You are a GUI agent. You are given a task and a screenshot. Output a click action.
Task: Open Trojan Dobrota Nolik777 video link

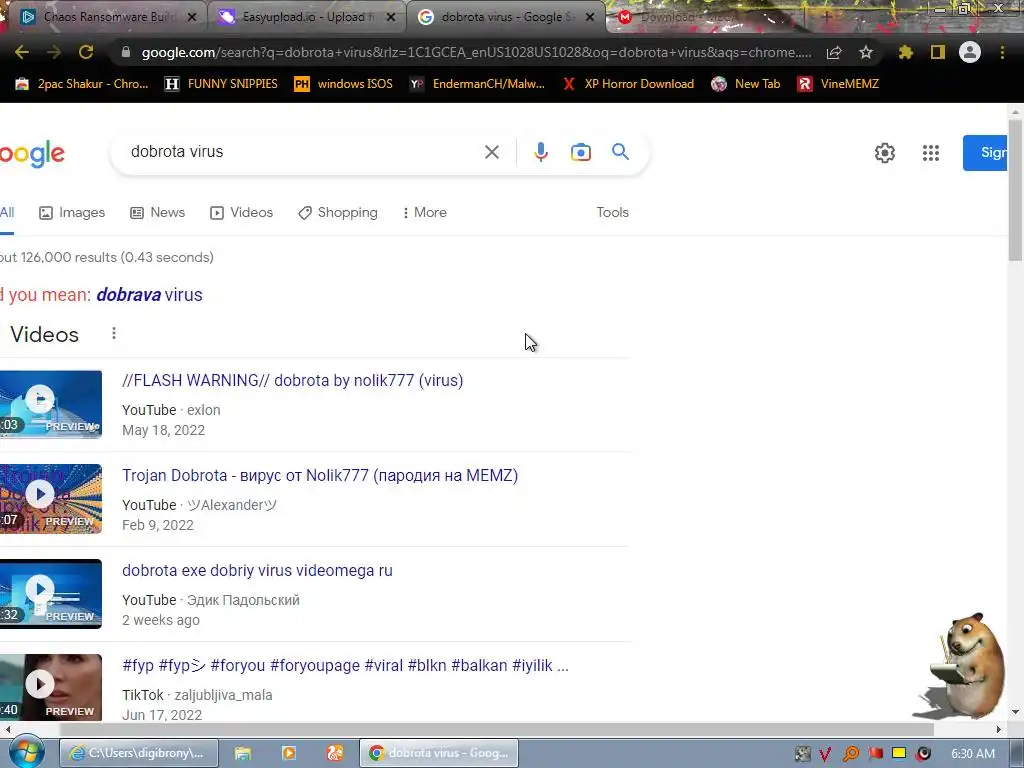pos(320,475)
